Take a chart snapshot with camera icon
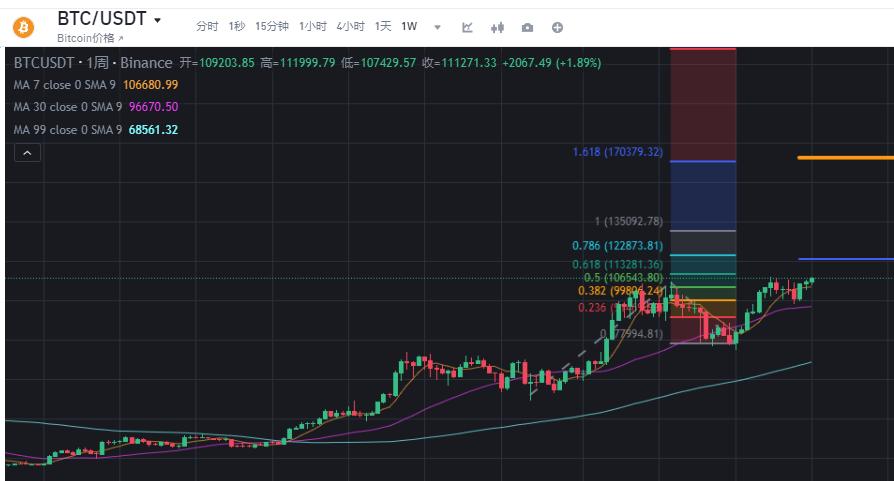The width and height of the screenshot is (894, 481). [527, 27]
